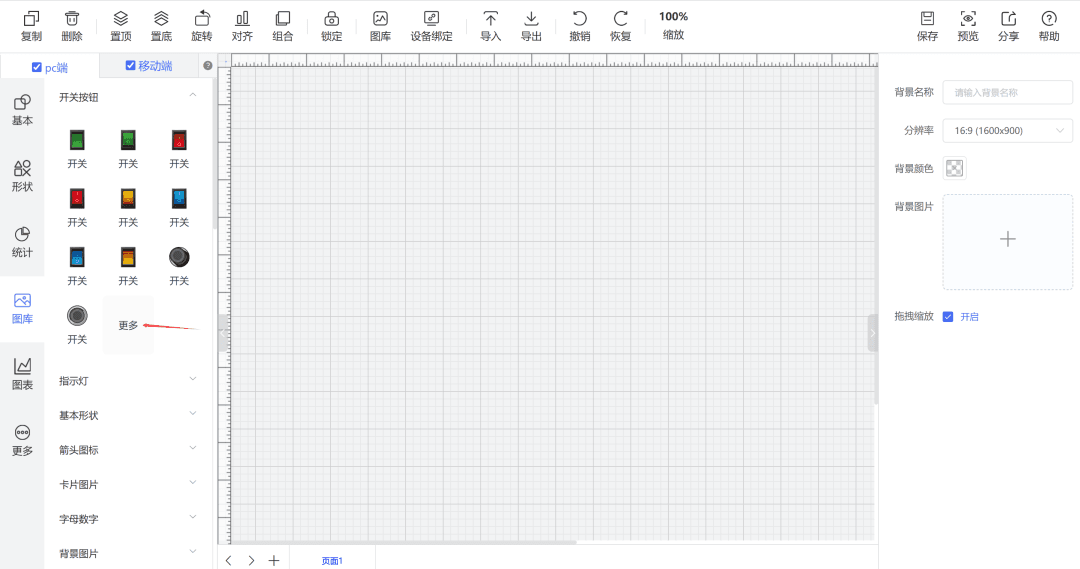Select the blue 开关 switch in second row
Image resolution: width=1080 pixels, height=569 pixels.
tap(179, 198)
